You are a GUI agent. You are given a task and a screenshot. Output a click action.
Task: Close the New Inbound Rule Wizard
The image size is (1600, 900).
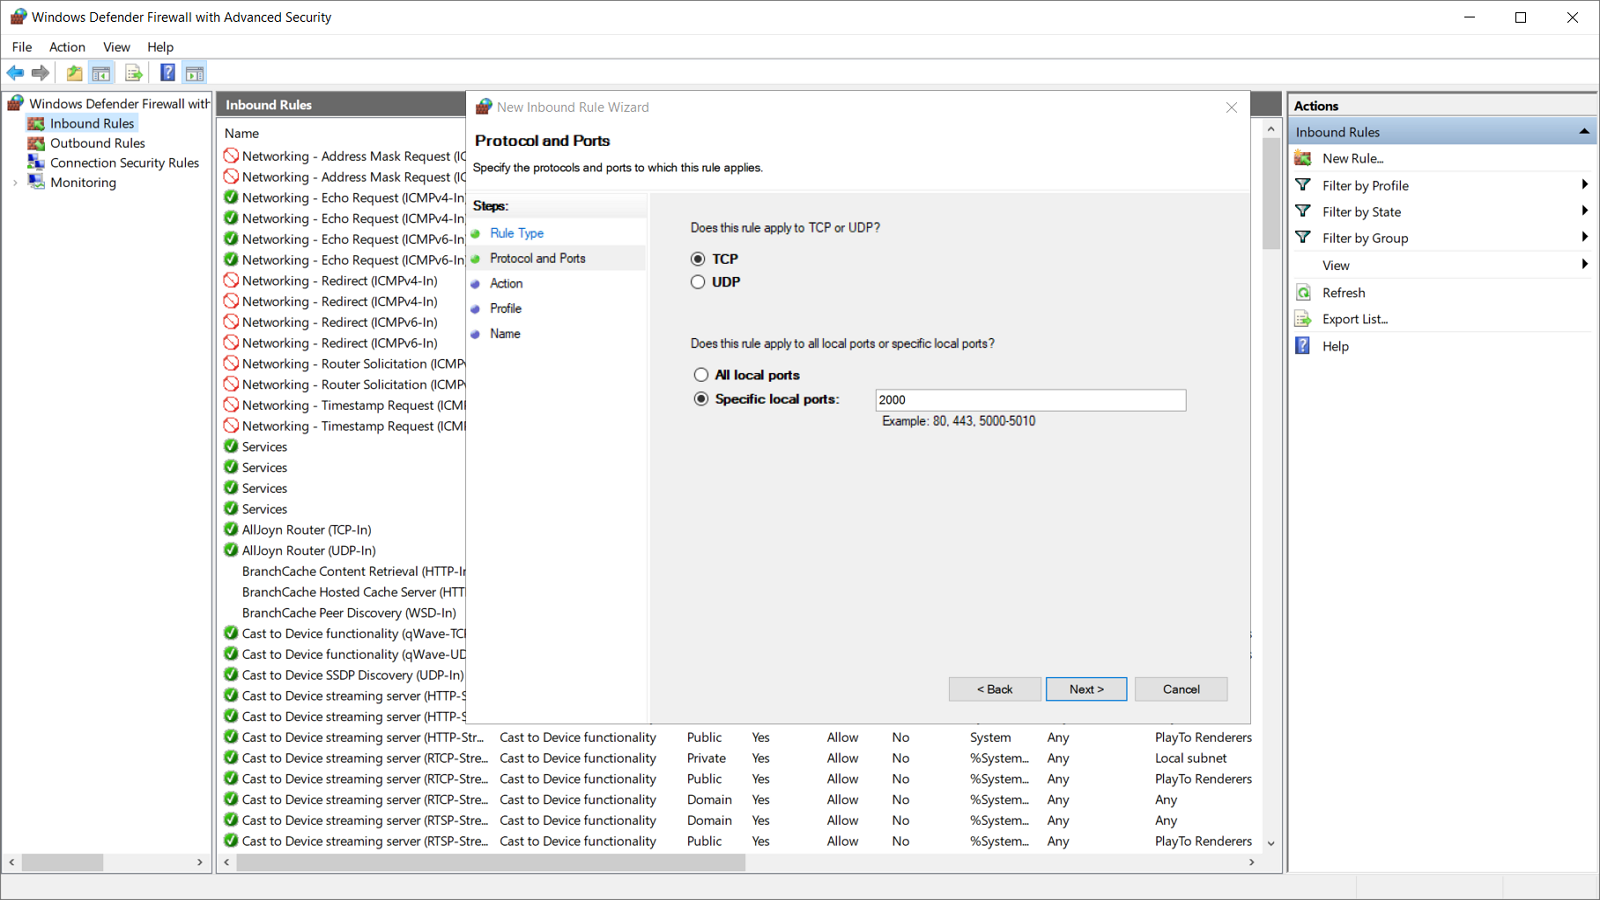(1231, 107)
